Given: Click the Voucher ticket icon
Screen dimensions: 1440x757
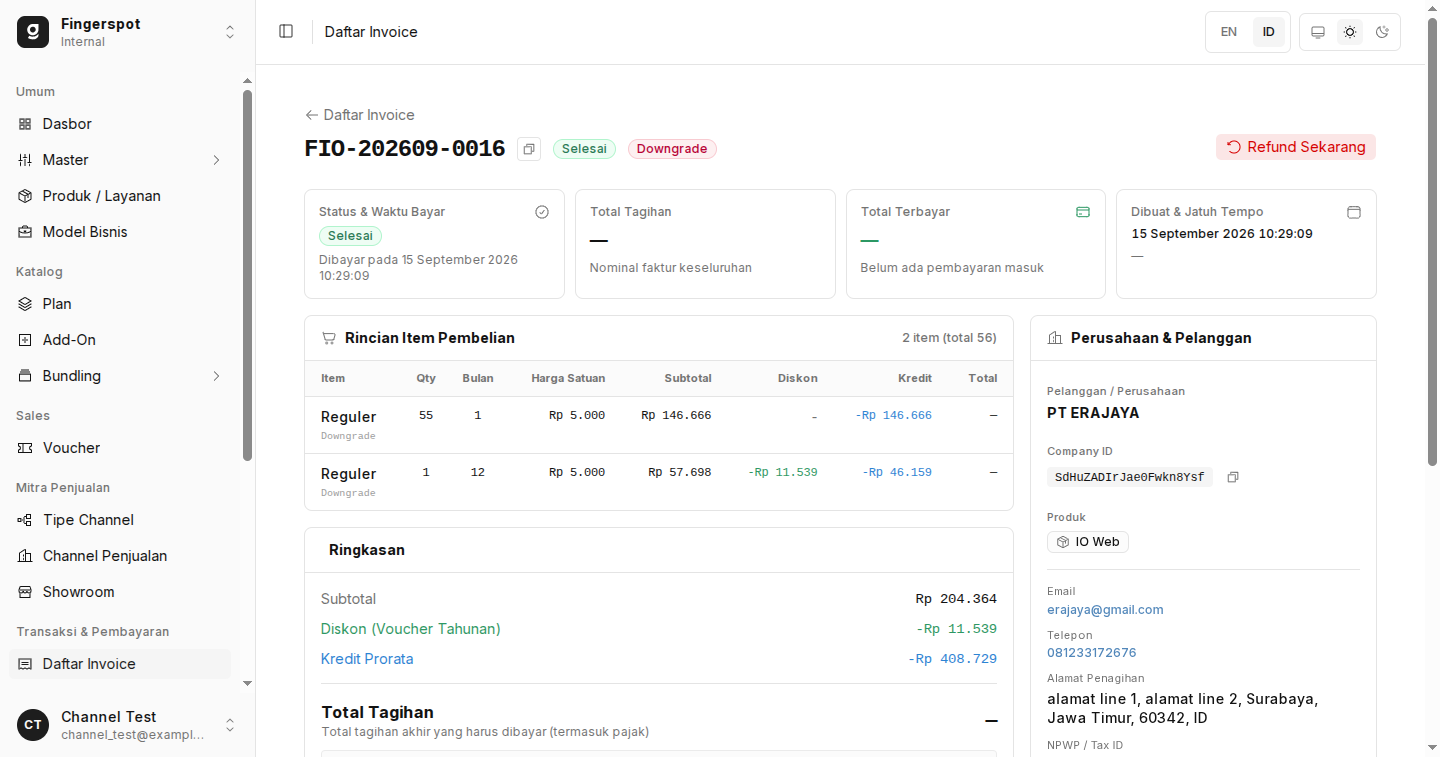Looking at the screenshot, I should [x=25, y=448].
